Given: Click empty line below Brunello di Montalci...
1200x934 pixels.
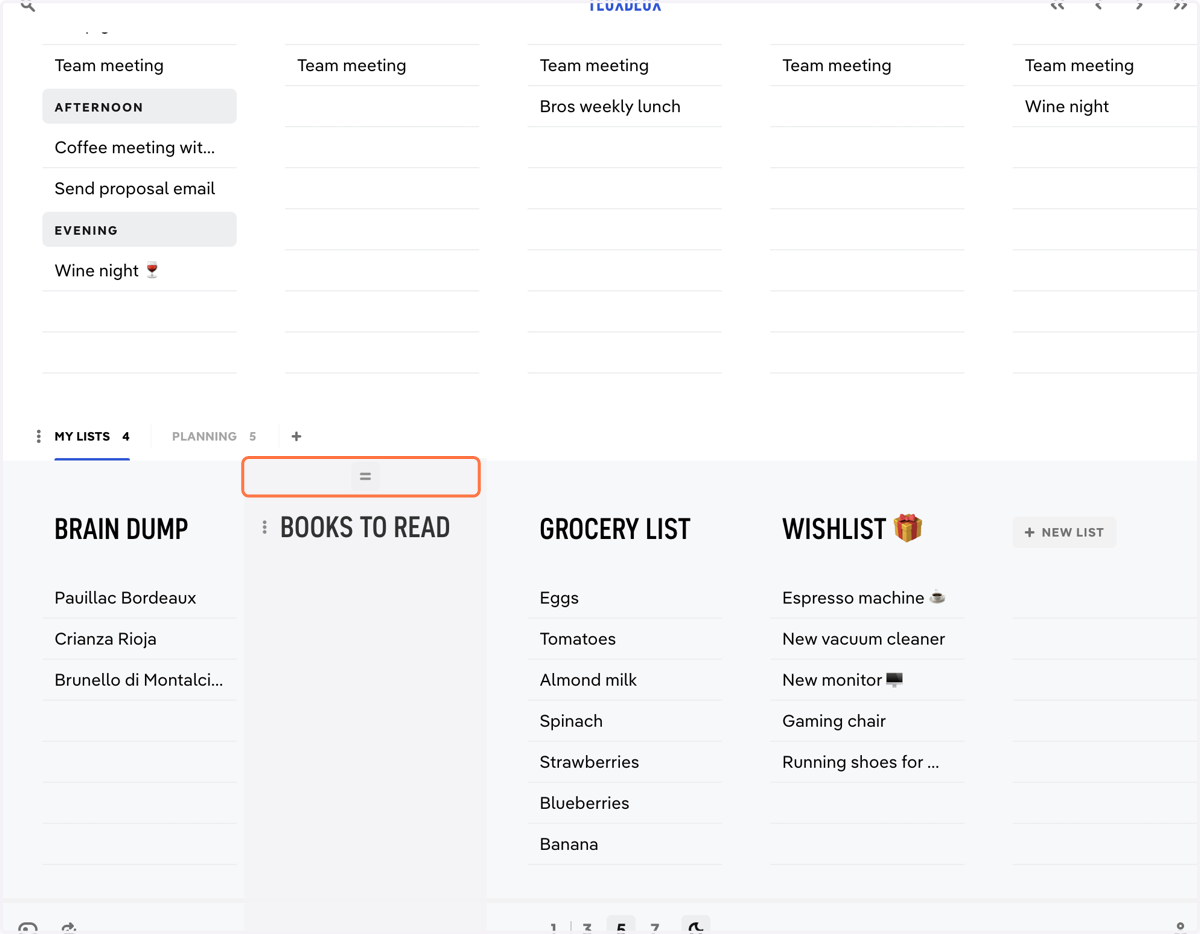Looking at the screenshot, I should click(139, 721).
